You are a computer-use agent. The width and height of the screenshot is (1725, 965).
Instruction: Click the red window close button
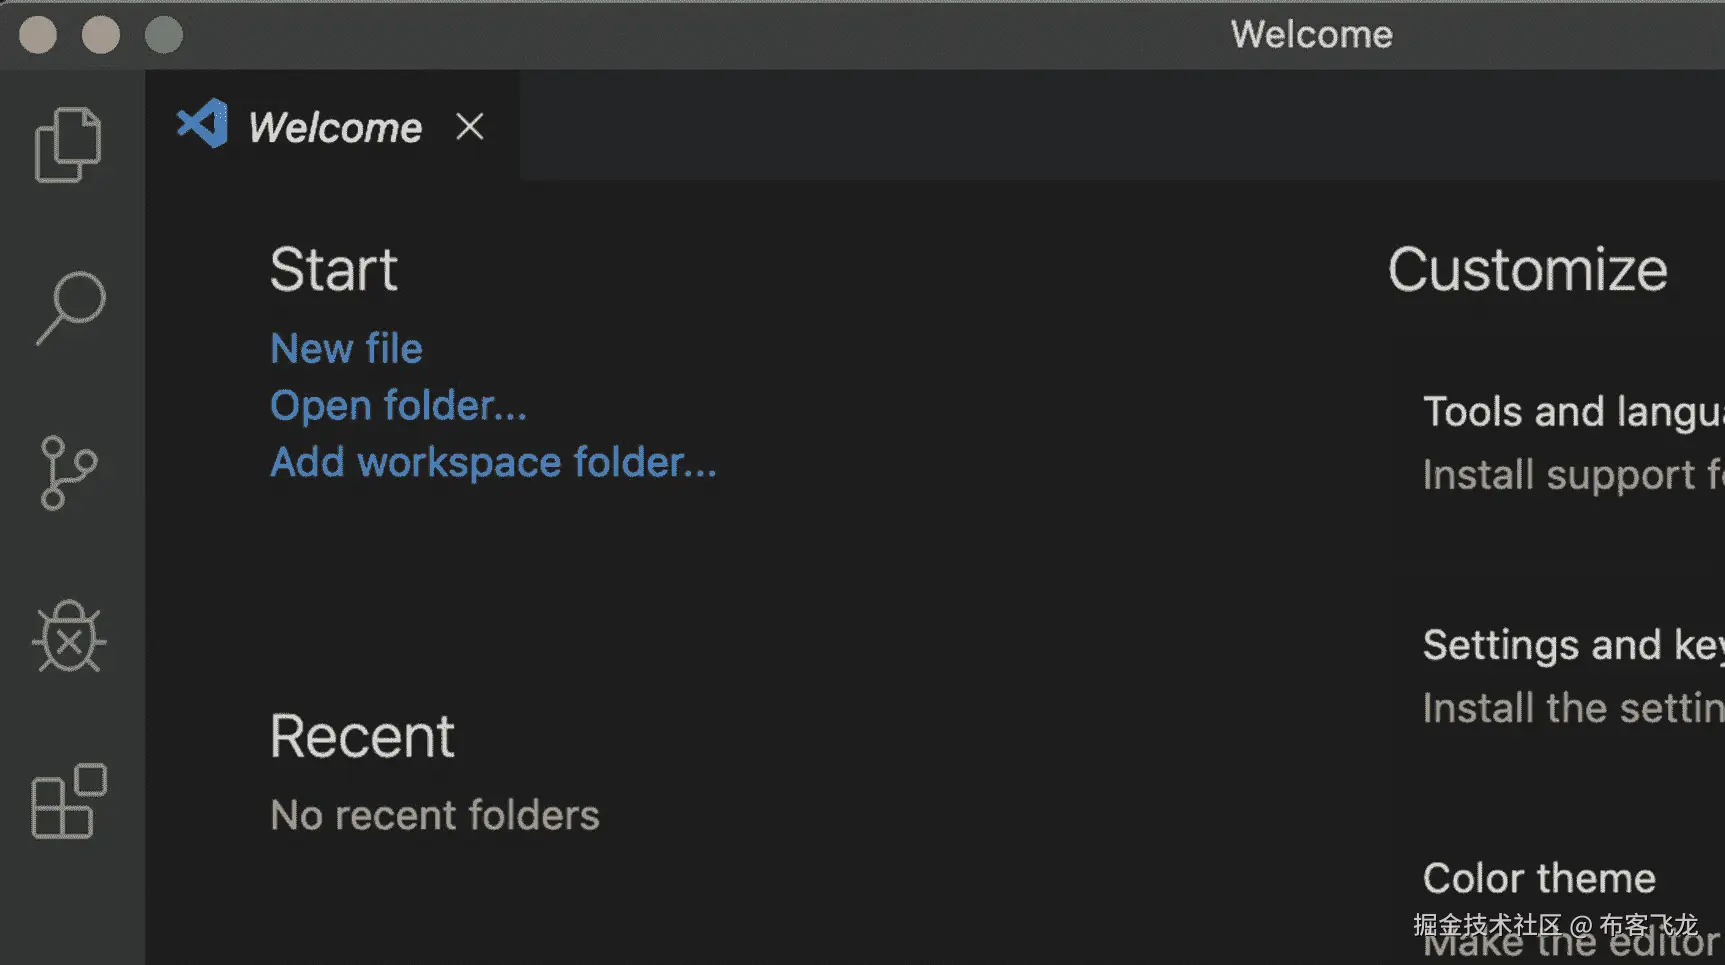[38, 35]
